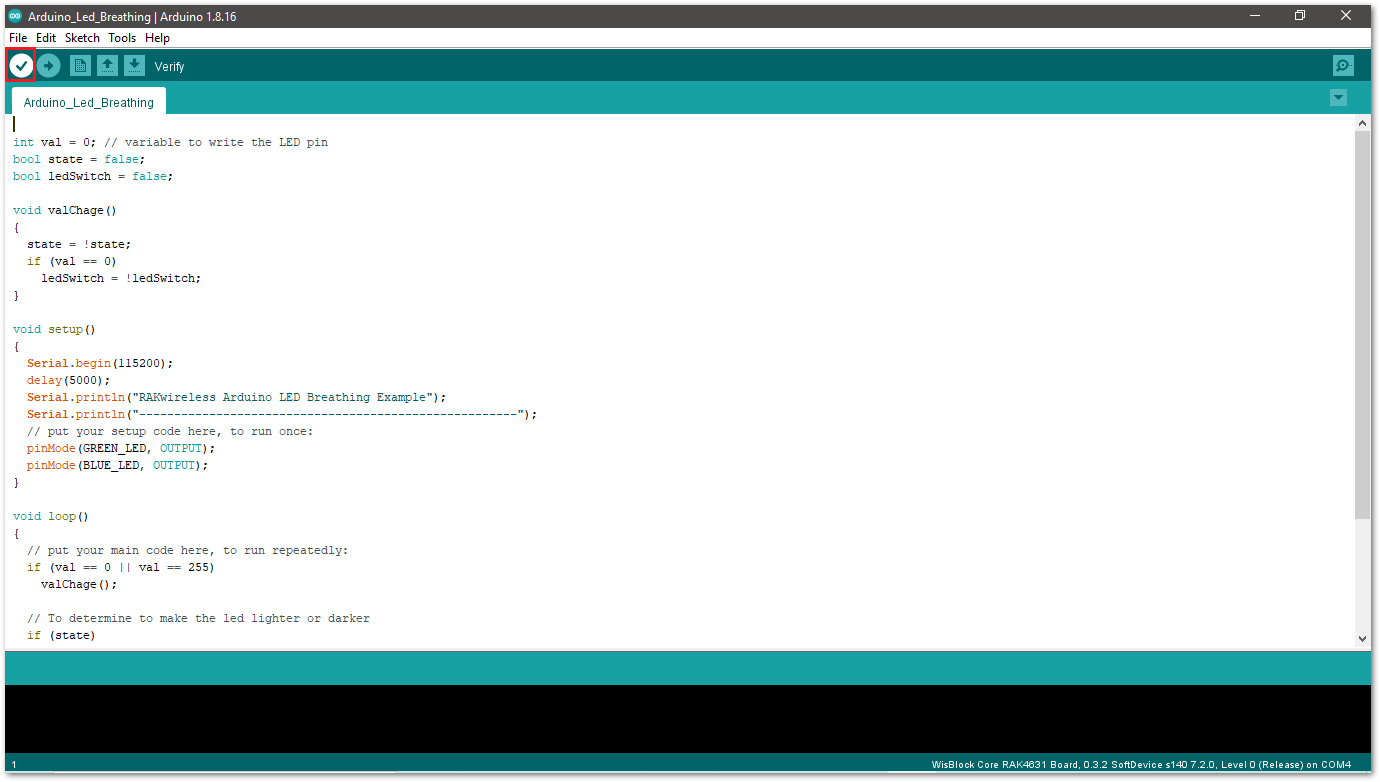Viewport: 1380px width, 782px height.
Task: Open the Edit menu
Action: (46, 38)
